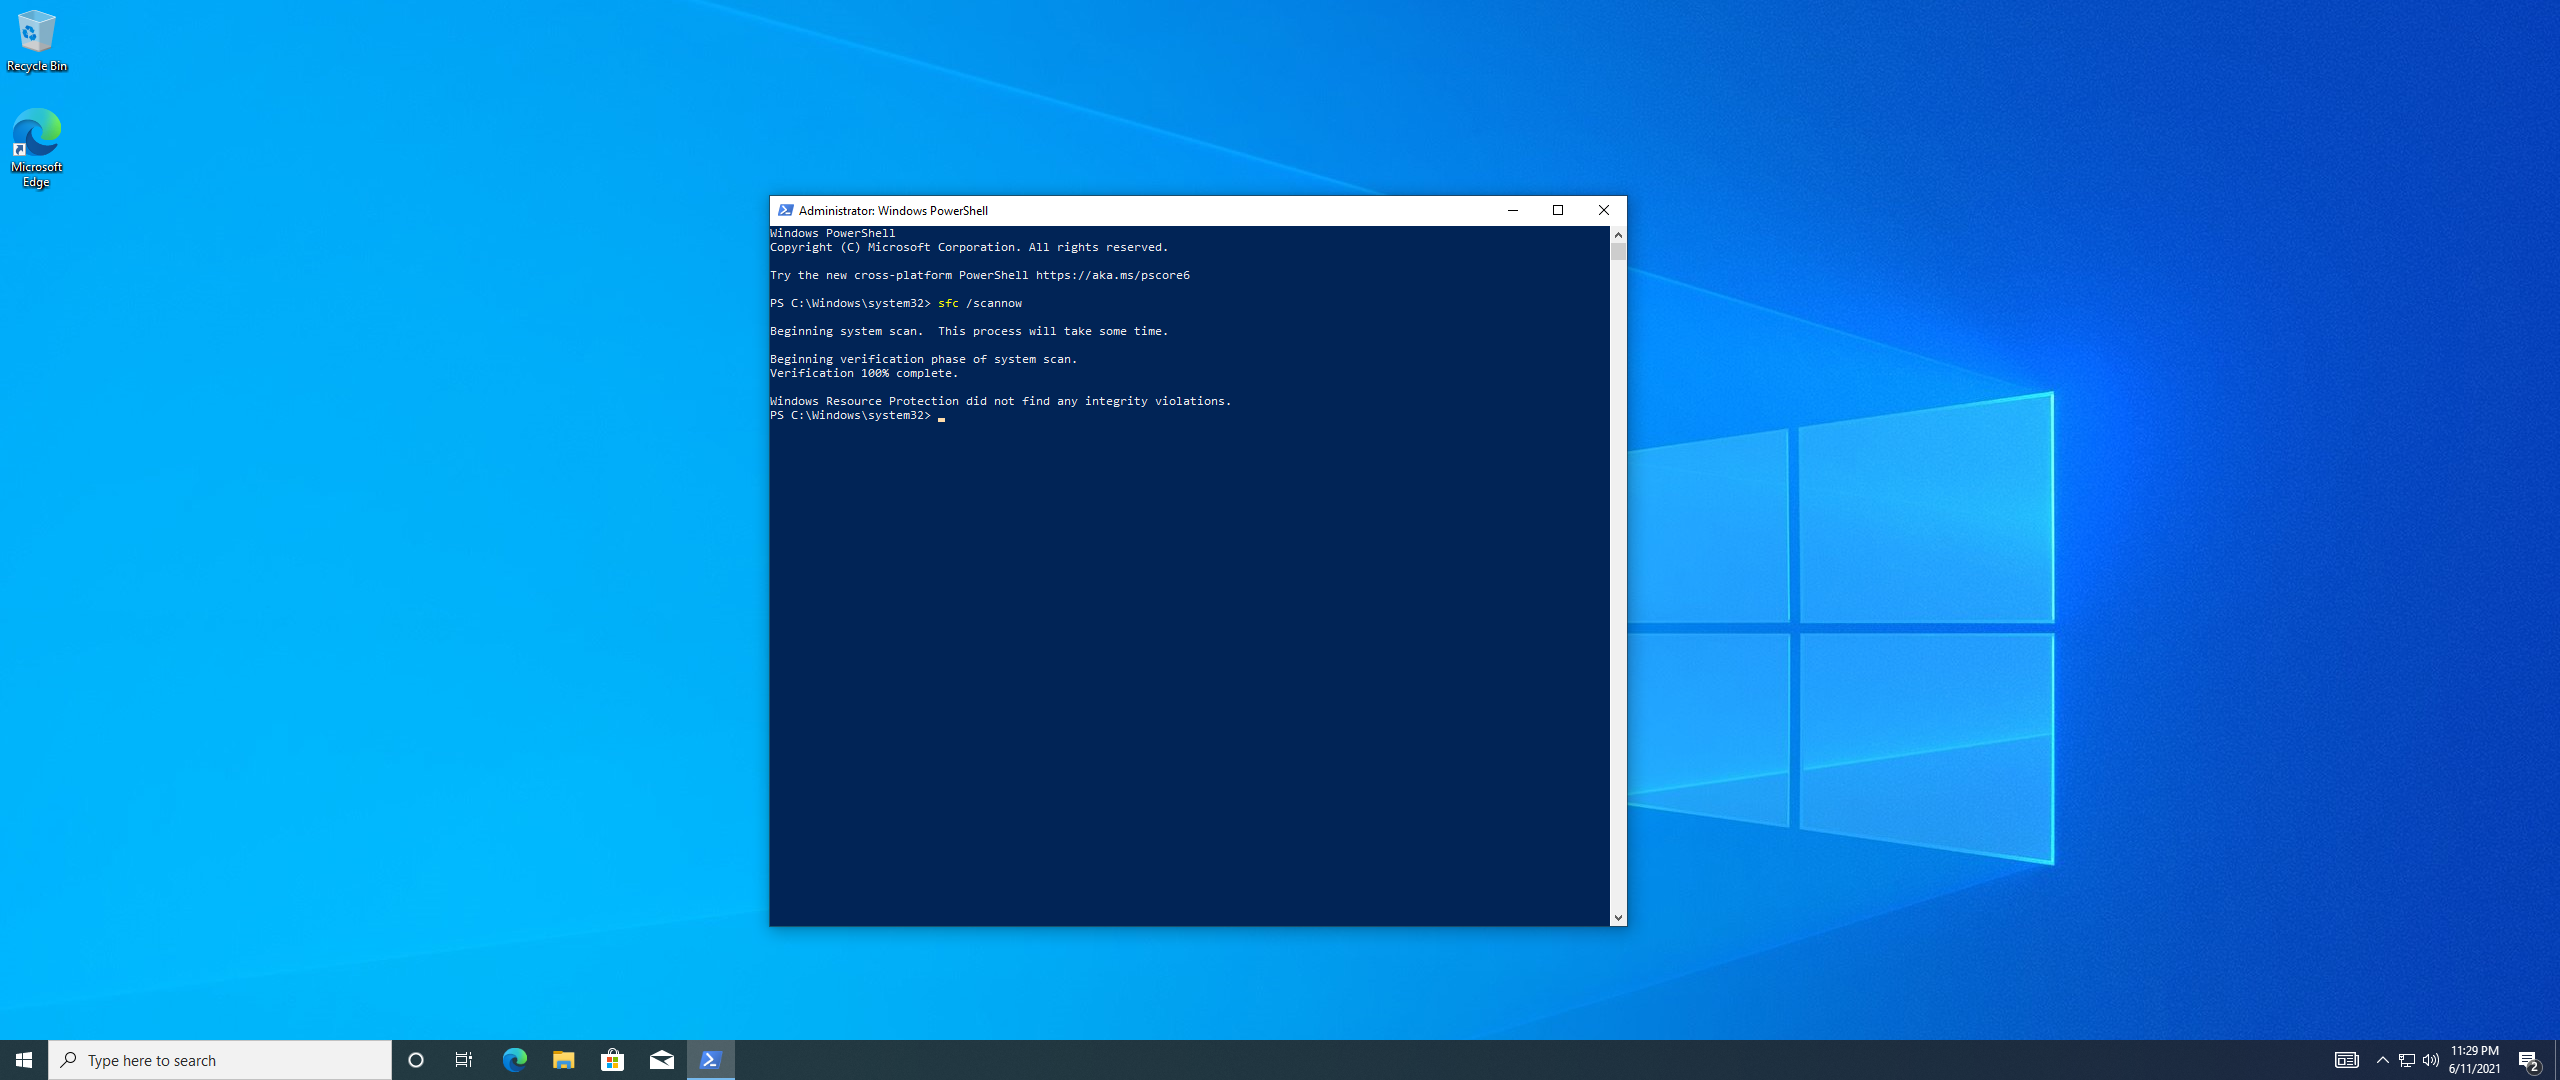Open the clock showing 11:29 PM
The height and width of the screenshot is (1080, 2560).
point(2475,1060)
